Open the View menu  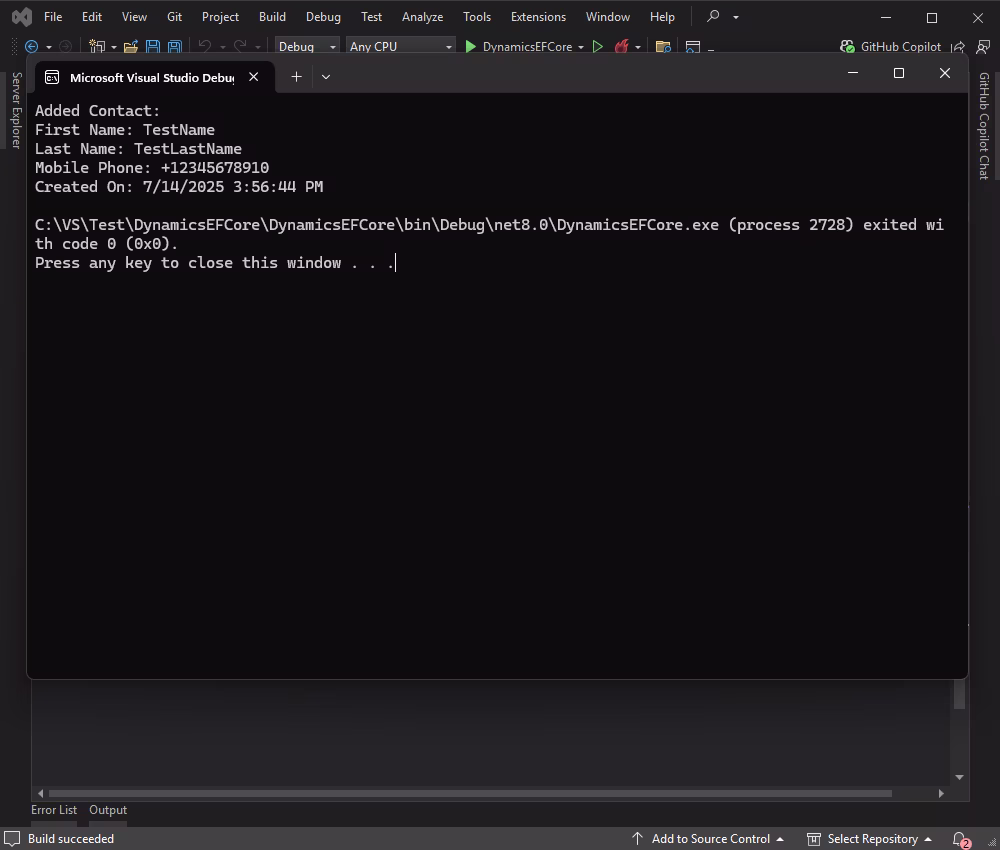click(134, 17)
